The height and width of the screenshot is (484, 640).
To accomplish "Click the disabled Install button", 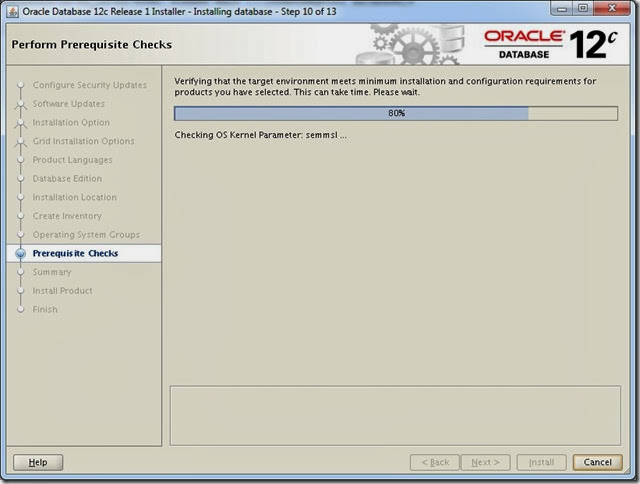I will point(541,462).
